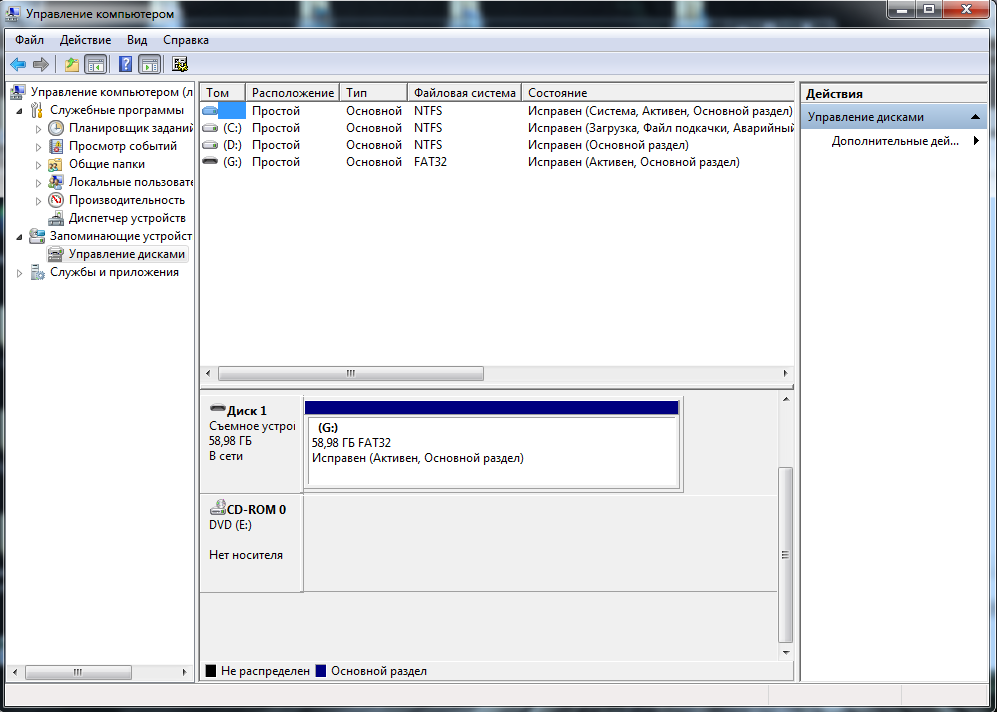Click the G: drive icon in volume list

[x=210, y=162]
